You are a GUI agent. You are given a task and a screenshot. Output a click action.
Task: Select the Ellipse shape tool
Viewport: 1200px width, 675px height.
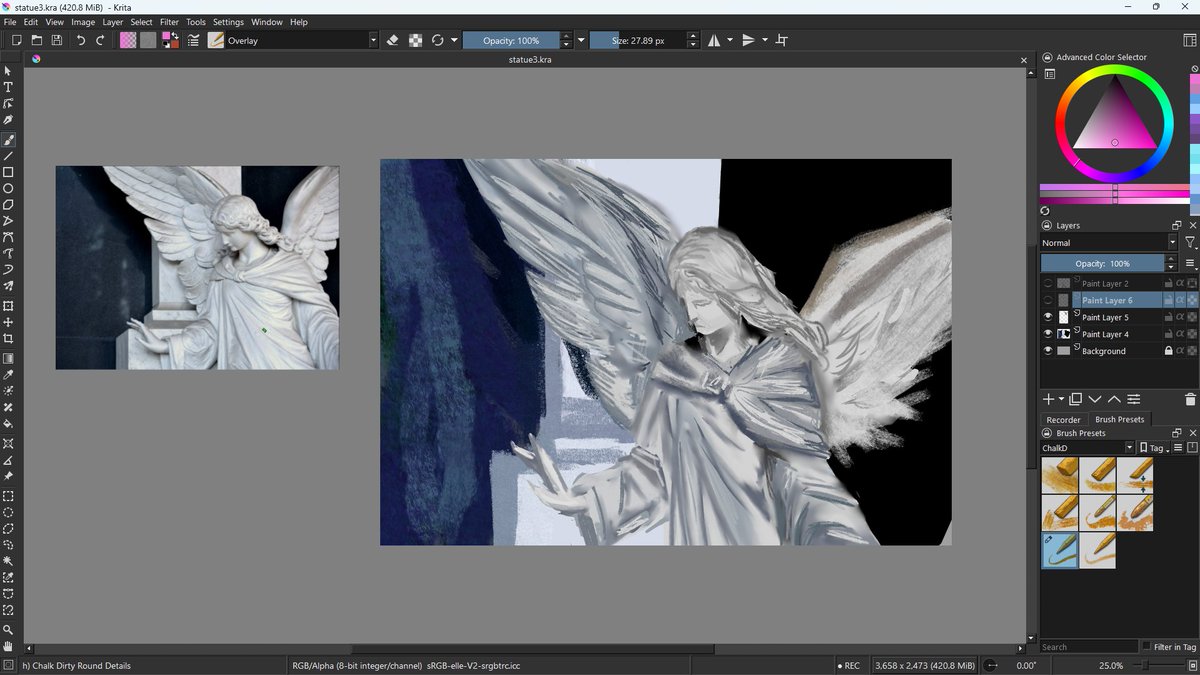point(8,188)
